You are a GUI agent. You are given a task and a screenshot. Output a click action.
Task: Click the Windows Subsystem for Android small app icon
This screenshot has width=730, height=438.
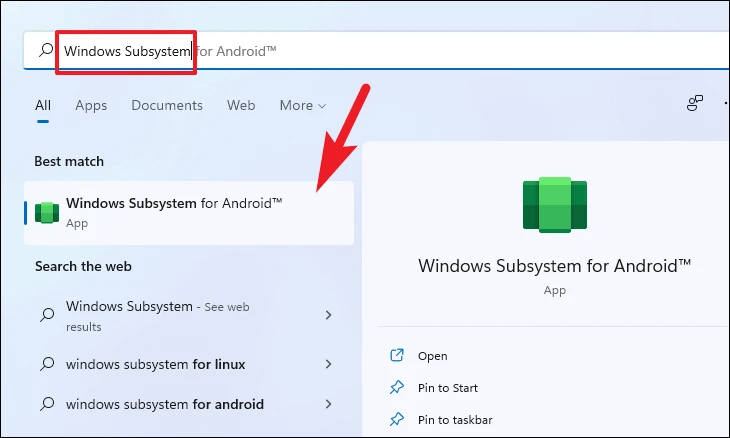click(47, 213)
